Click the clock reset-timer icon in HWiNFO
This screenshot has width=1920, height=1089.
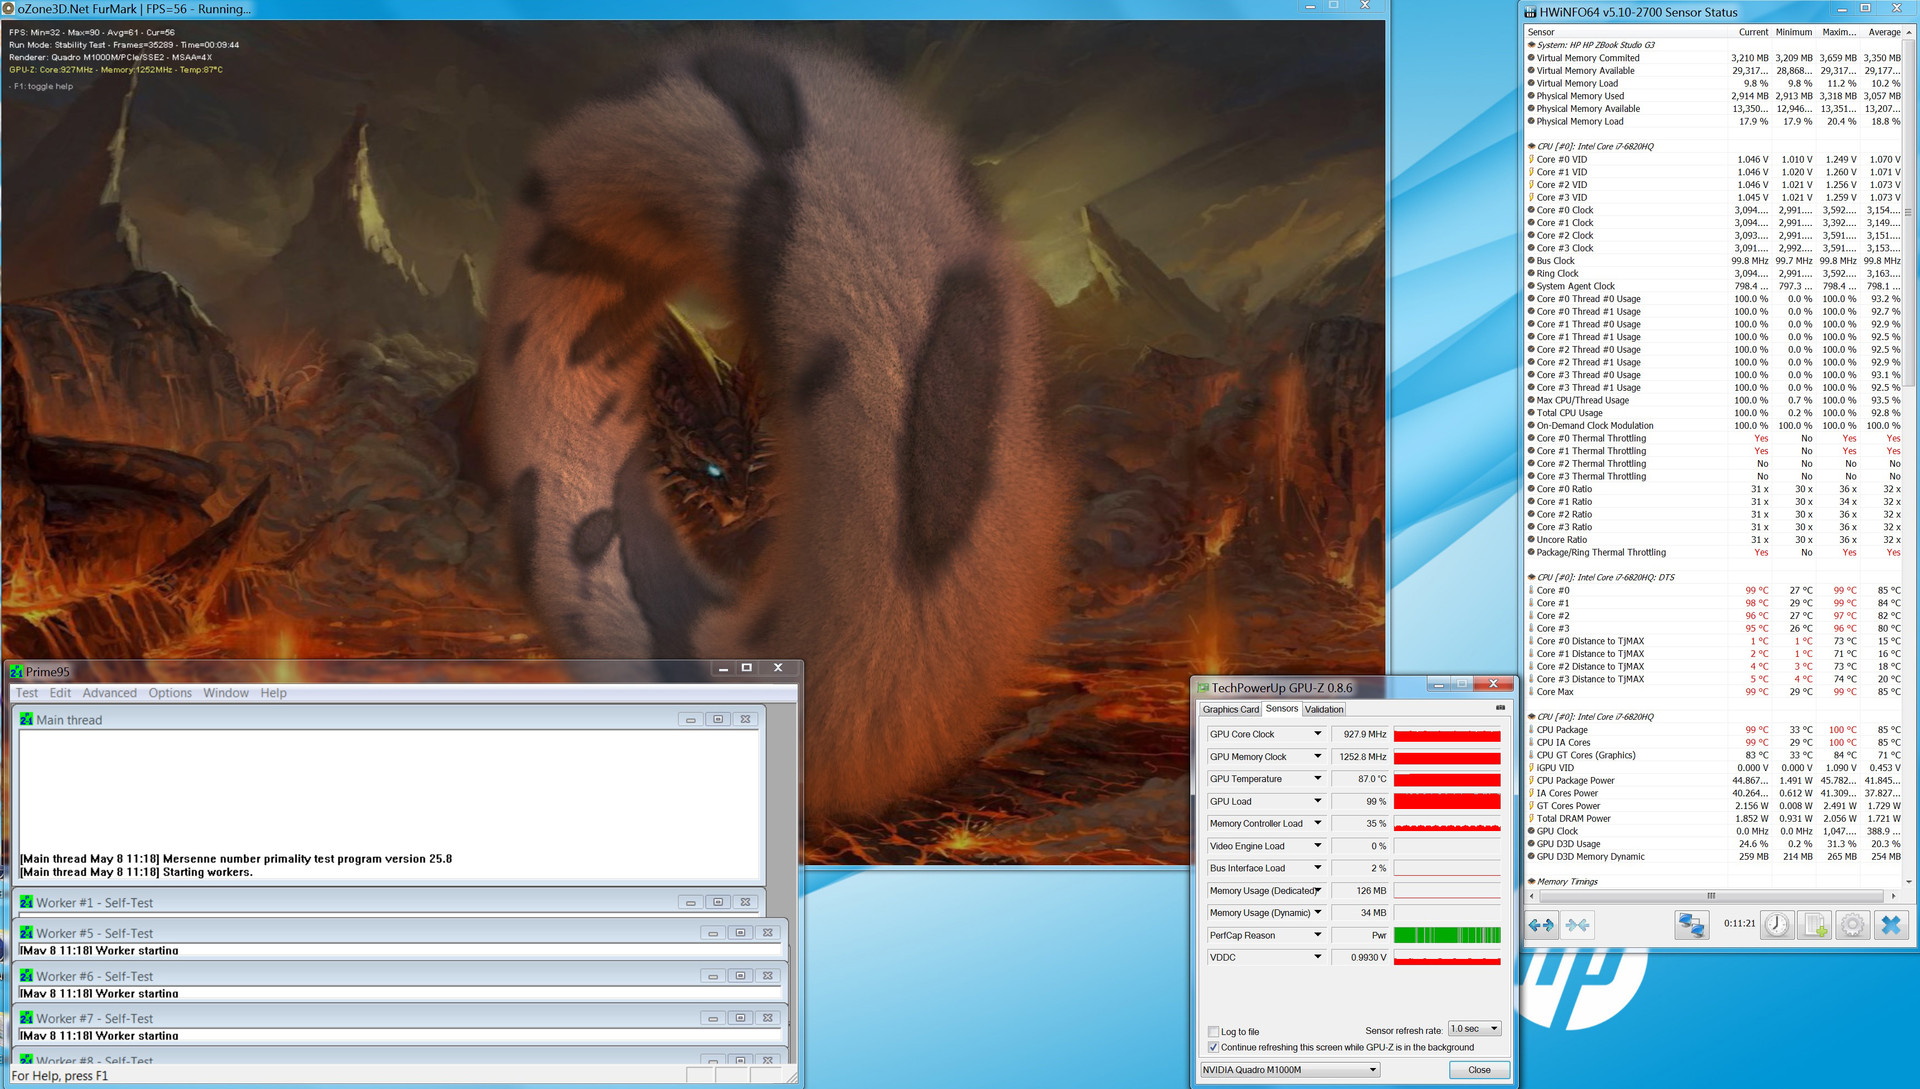click(x=1776, y=925)
